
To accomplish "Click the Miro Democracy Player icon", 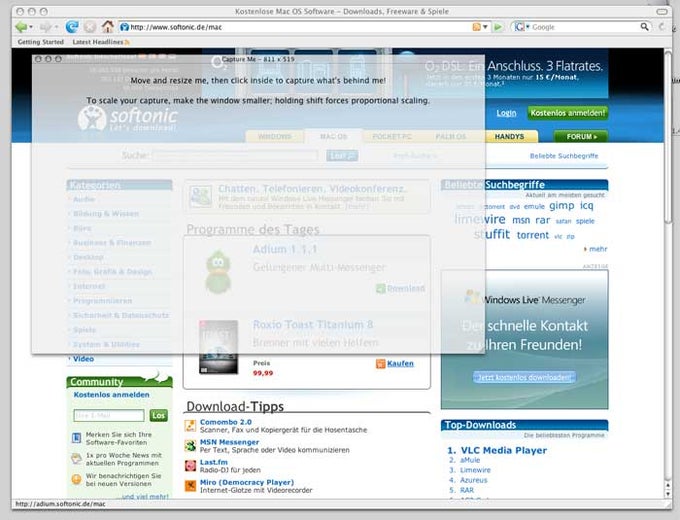I will click(x=190, y=485).
